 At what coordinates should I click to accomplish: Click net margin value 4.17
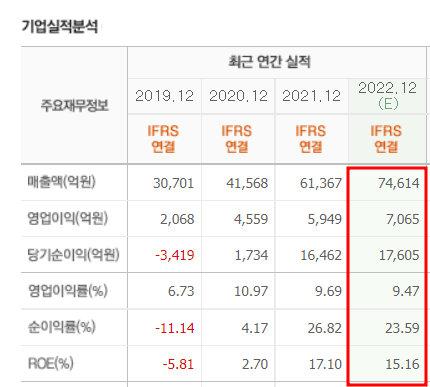(x=255, y=328)
